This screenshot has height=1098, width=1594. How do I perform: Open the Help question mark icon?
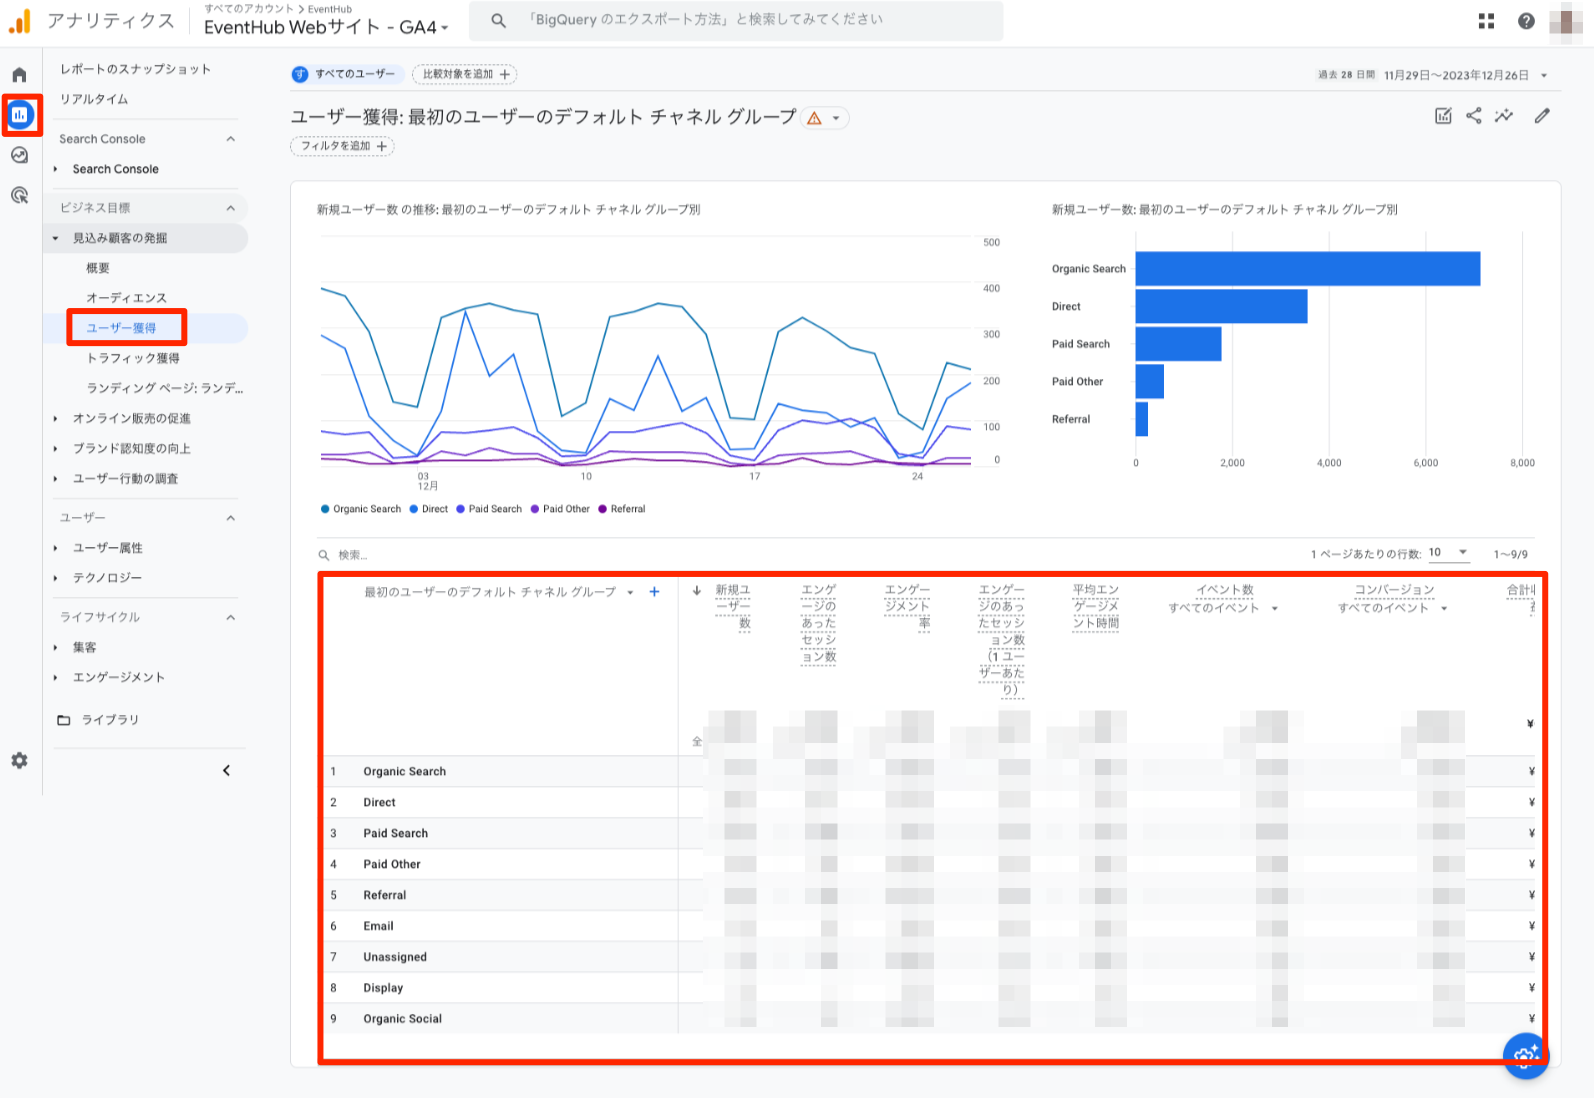[1526, 21]
